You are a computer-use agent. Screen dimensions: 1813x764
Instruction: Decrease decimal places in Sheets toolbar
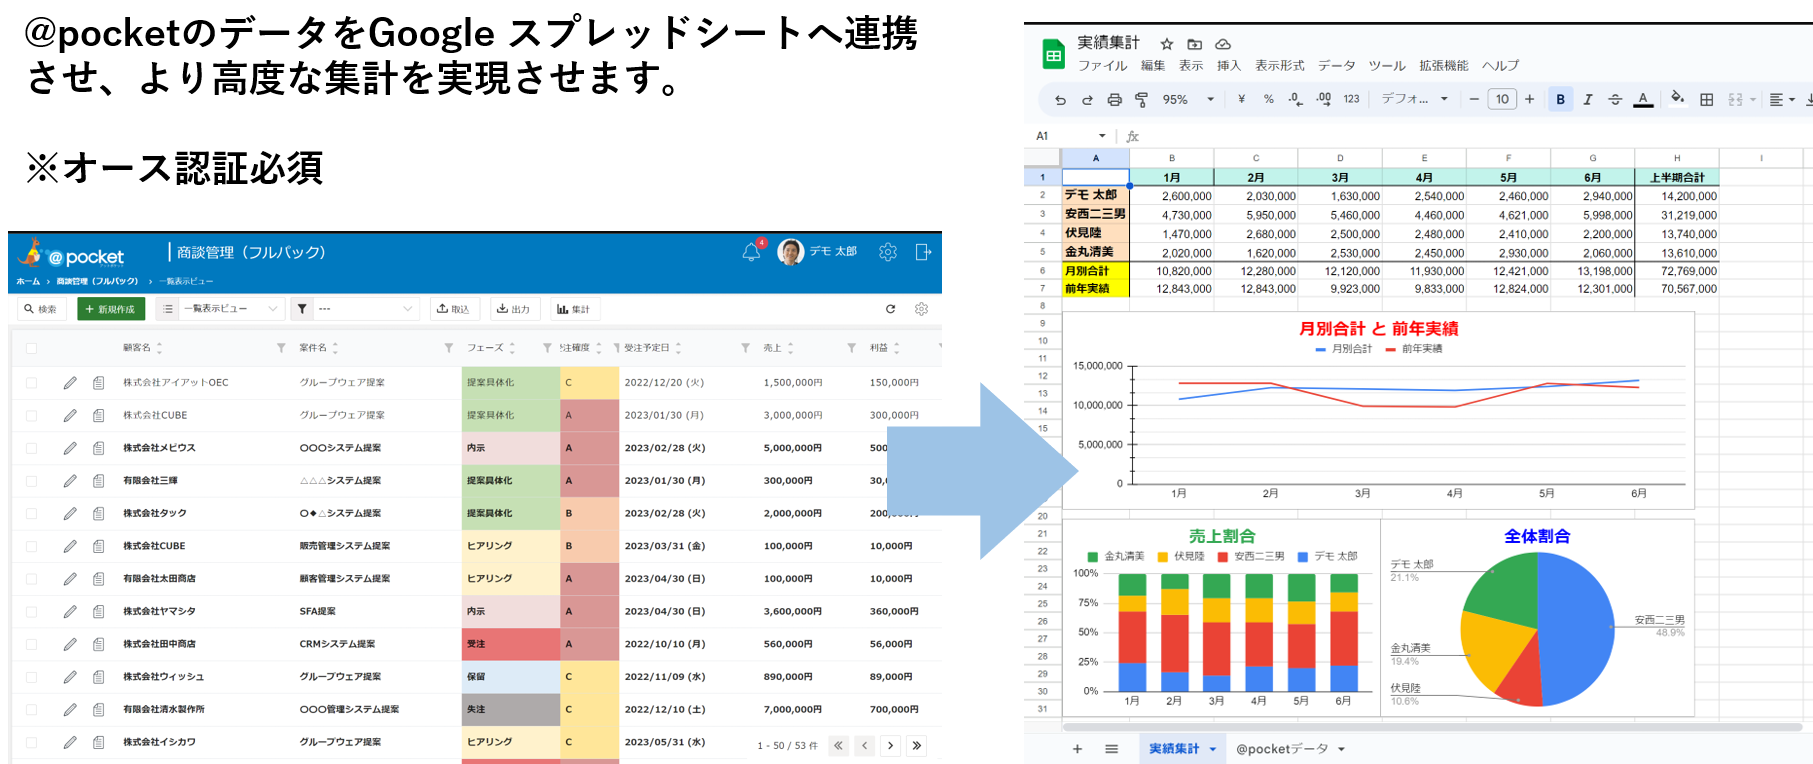pos(1295,99)
